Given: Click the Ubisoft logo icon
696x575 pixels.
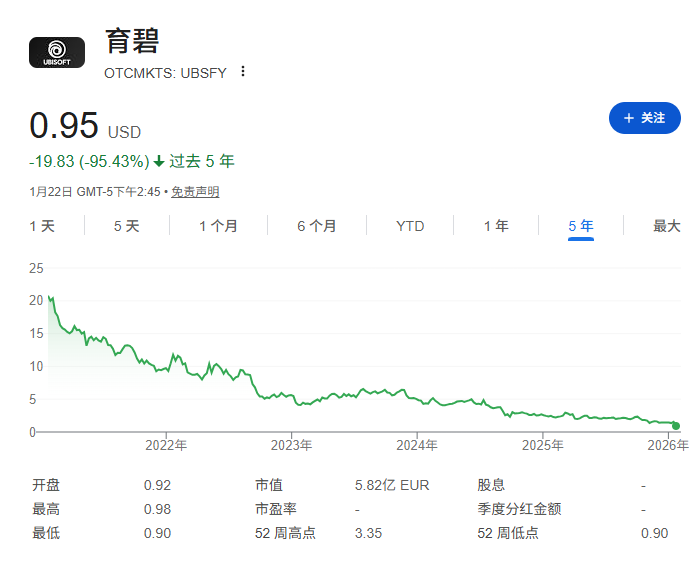Looking at the screenshot, I should [57, 52].
